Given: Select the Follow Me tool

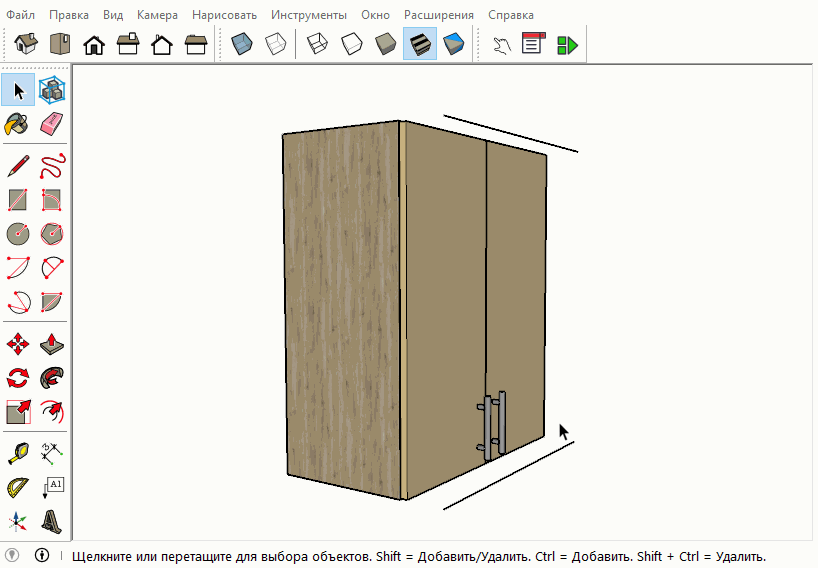Looking at the screenshot, I should pyautogui.click(x=52, y=378).
